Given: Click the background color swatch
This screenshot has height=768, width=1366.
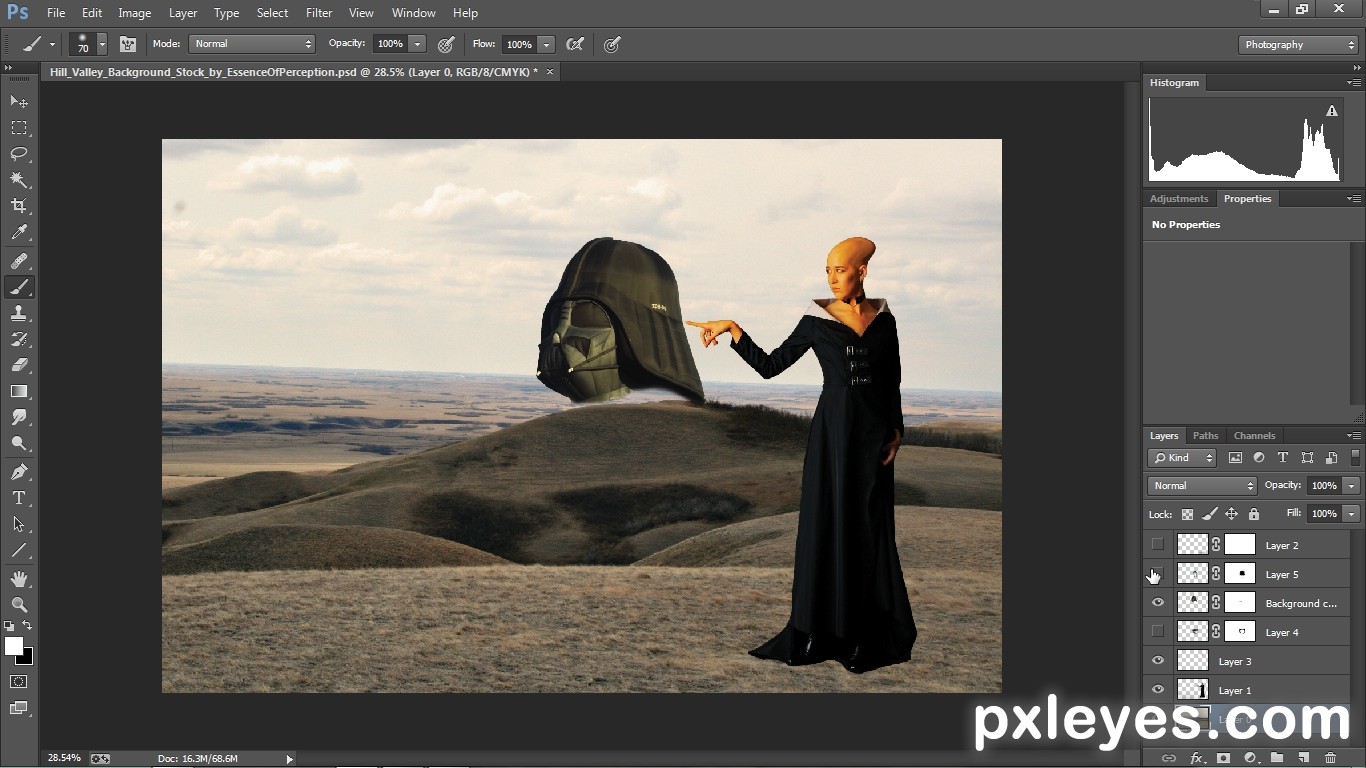Looking at the screenshot, I should pos(28,658).
